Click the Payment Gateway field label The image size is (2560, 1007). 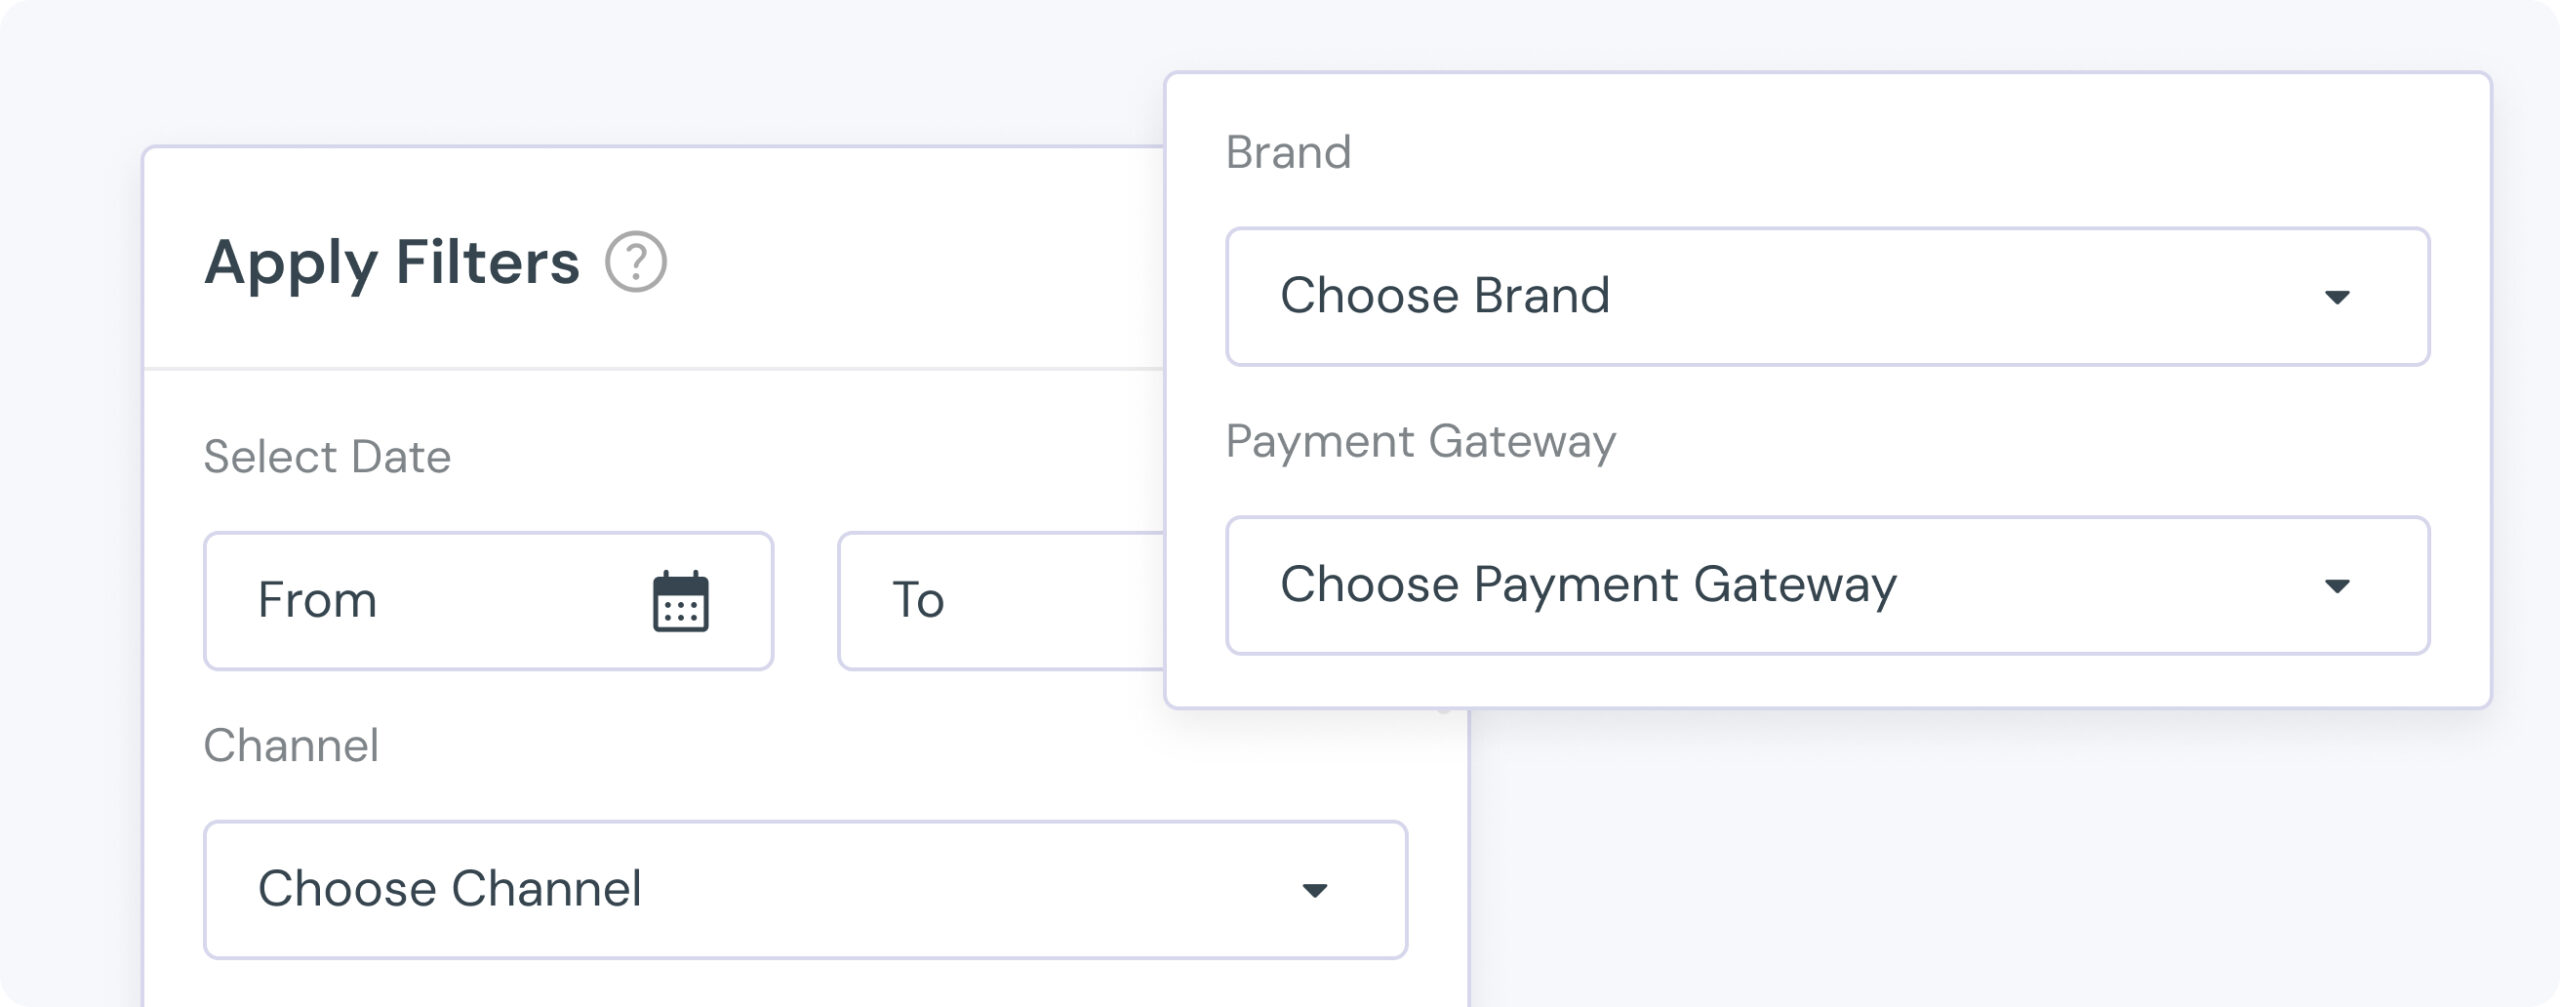1421,442
